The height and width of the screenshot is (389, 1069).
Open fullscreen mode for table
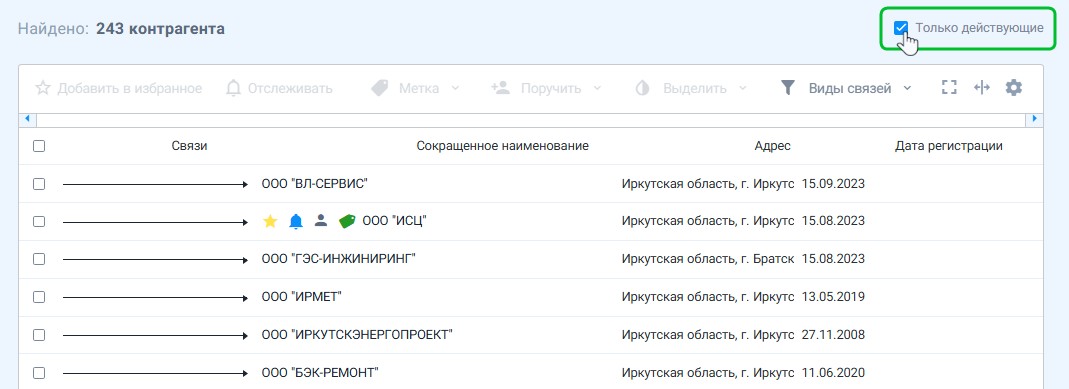[x=949, y=88]
